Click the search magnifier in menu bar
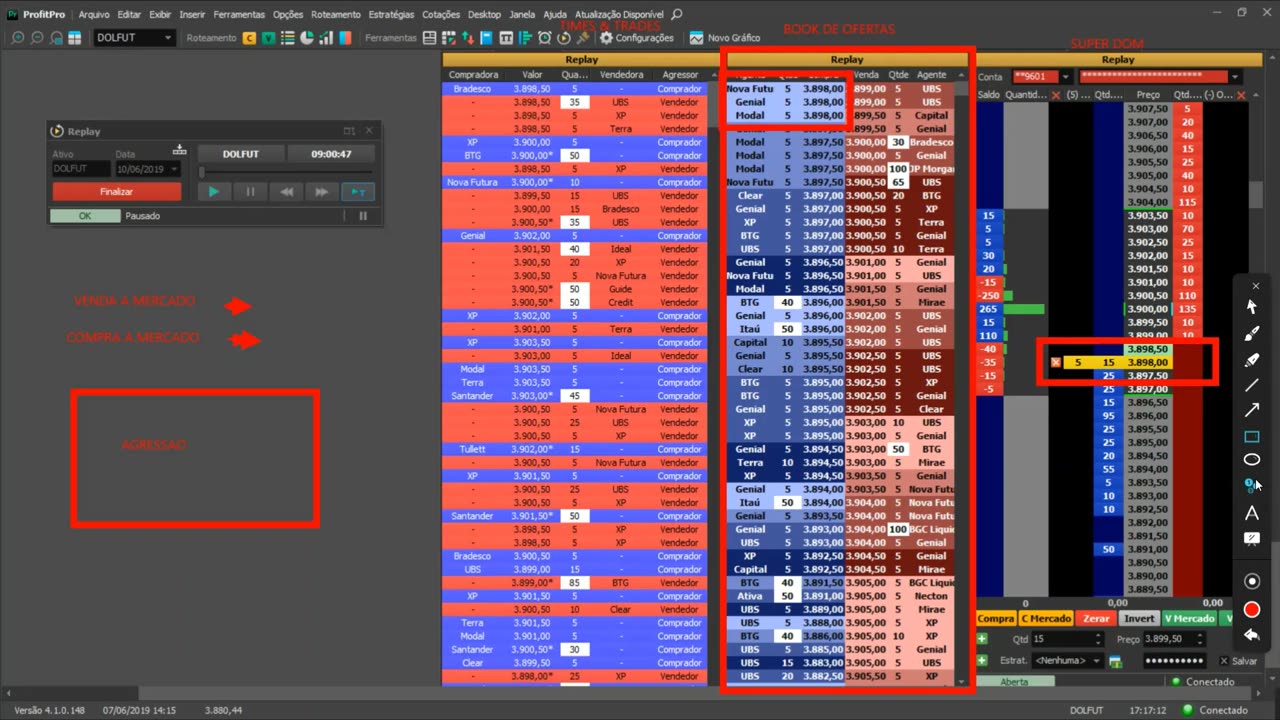Viewport: 1280px width, 720px height. tap(677, 14)
